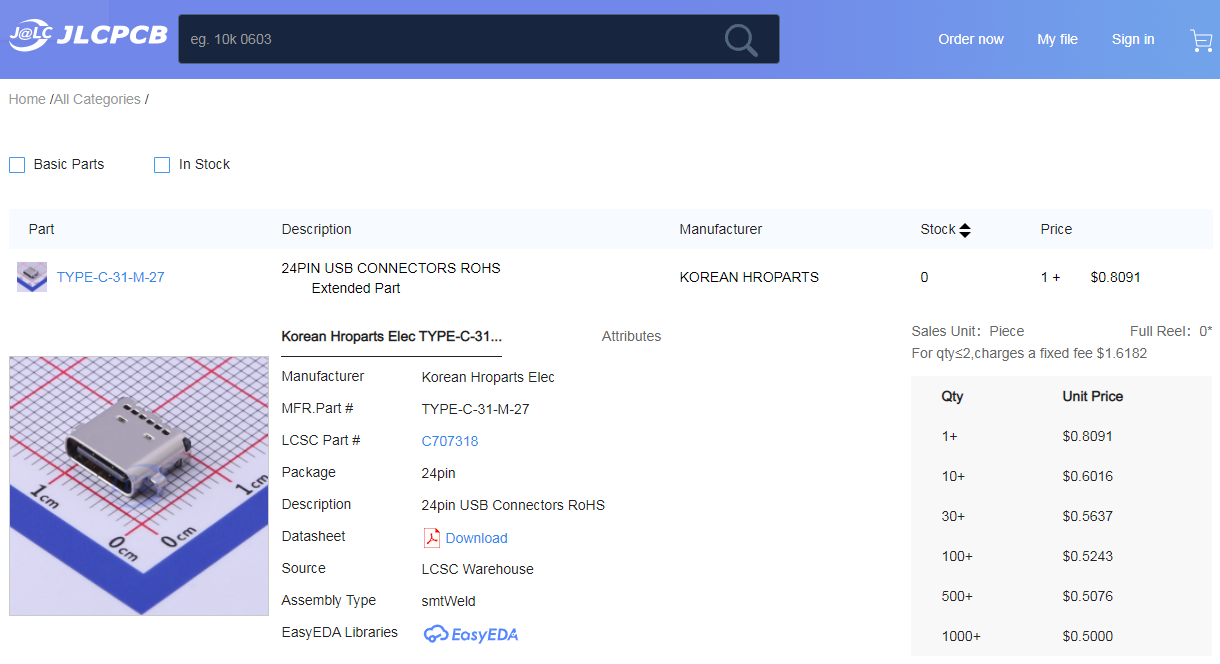
Task: Click the 500+ quantity price $0.5076
Action: (1088, 596)
